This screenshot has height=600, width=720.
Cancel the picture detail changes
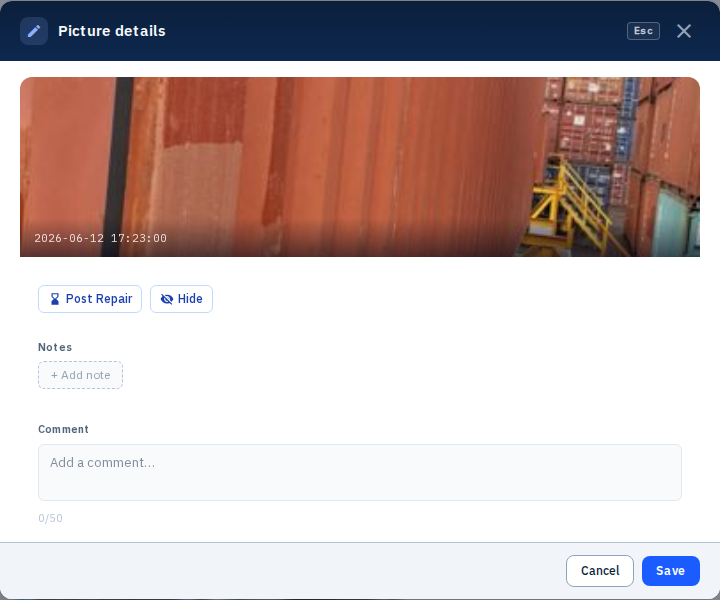pyautogui.click(x=600, y=571)
